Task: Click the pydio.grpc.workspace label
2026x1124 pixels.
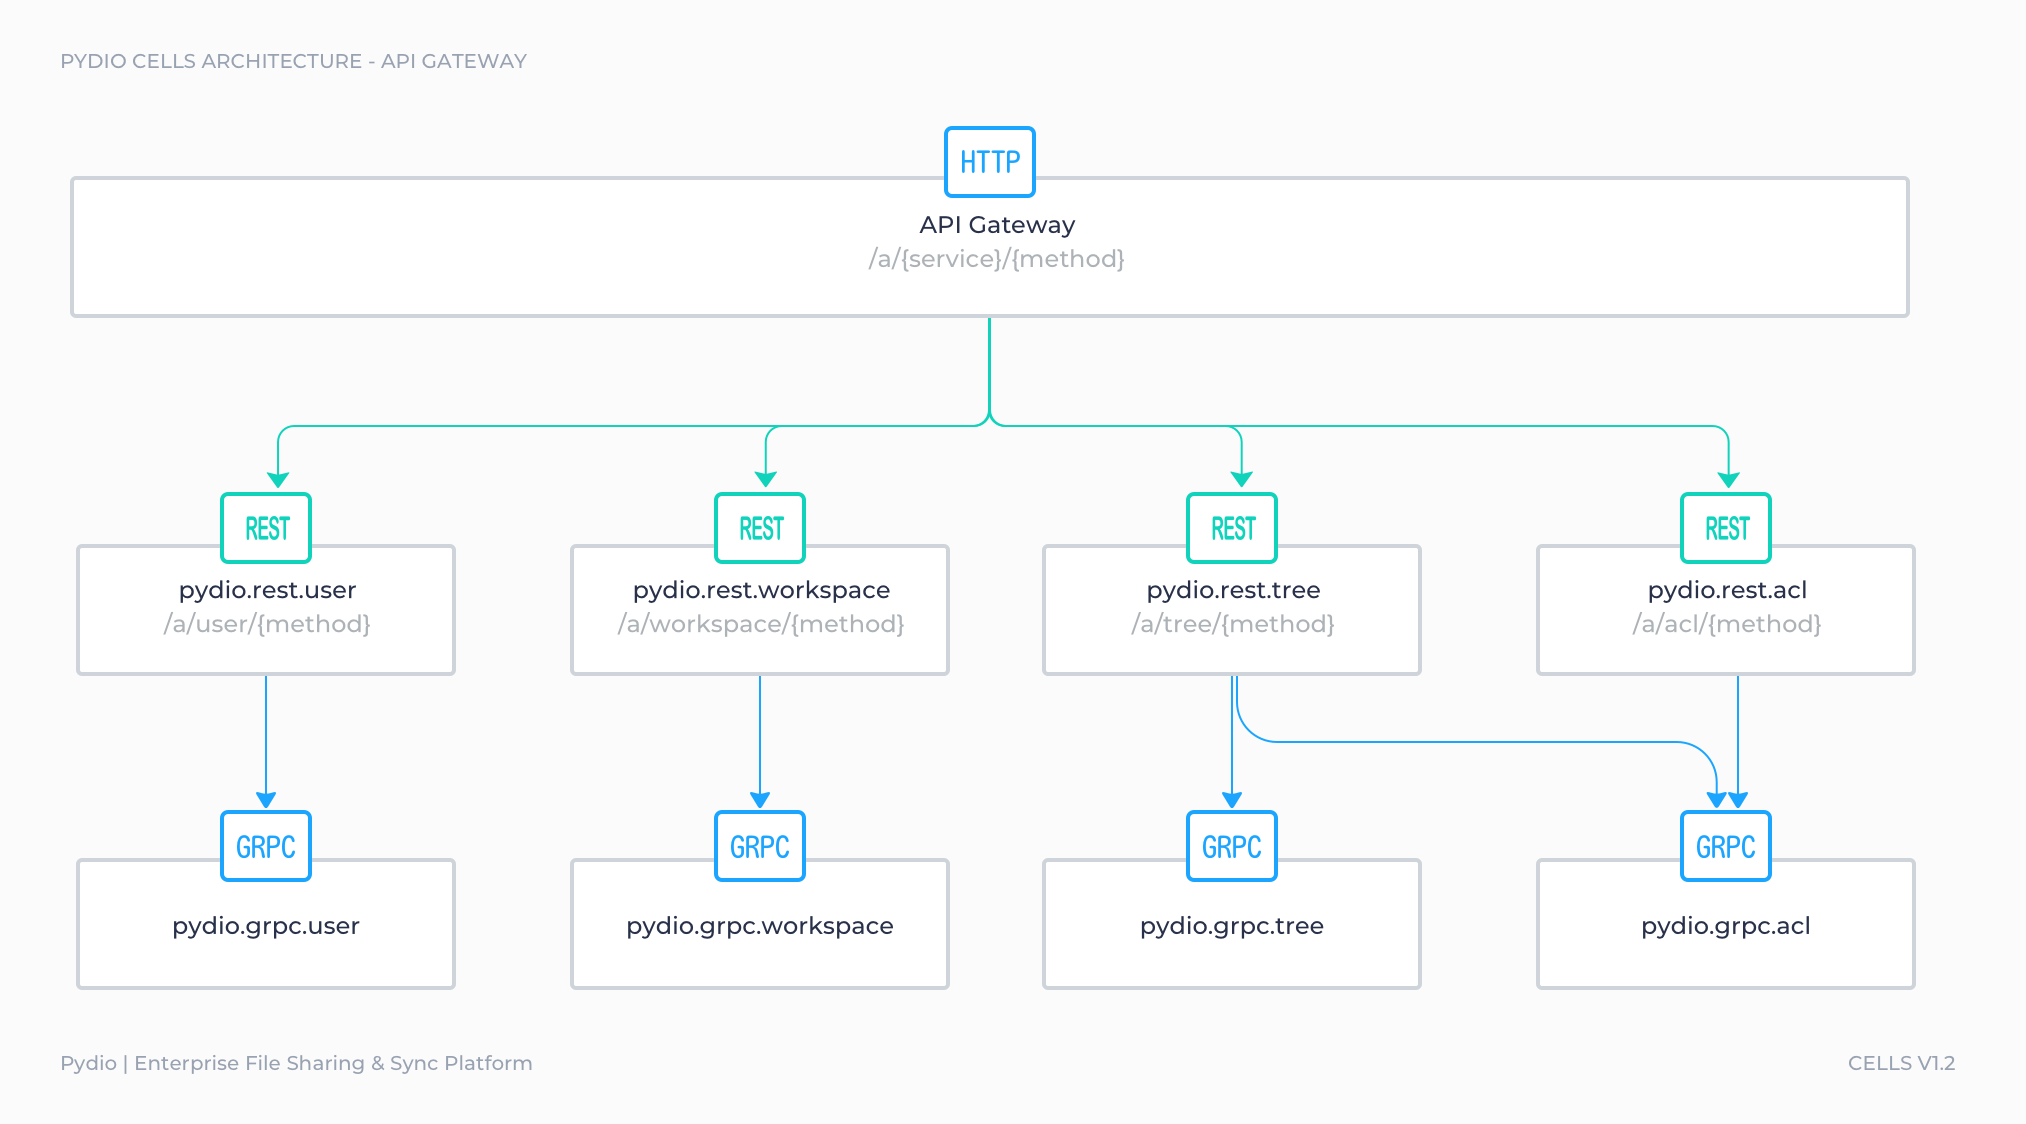Action: pyautogui.click(x=760, y=926)
